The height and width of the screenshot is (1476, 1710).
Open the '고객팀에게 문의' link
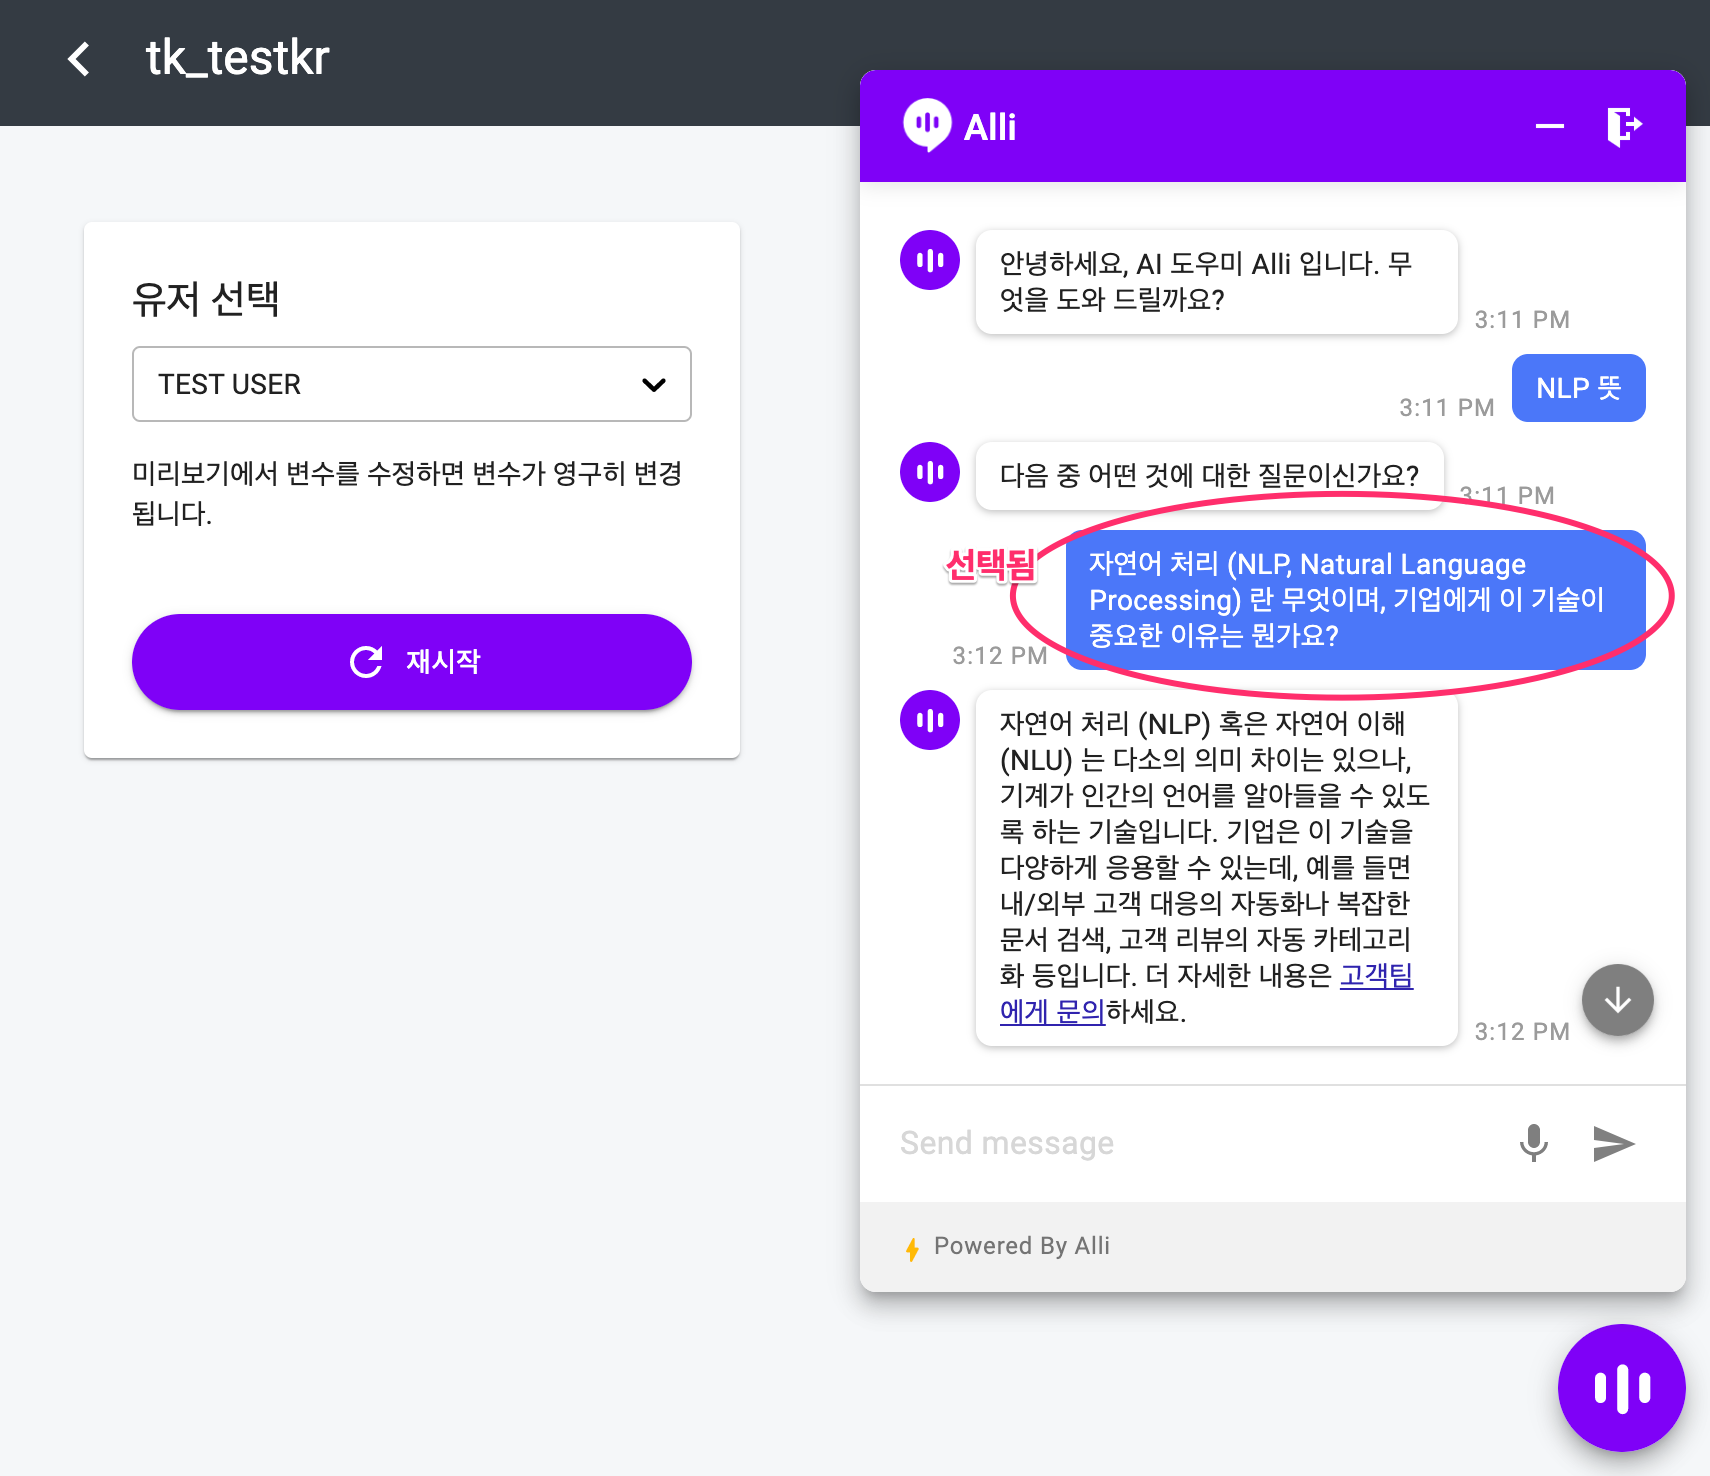1376,975
